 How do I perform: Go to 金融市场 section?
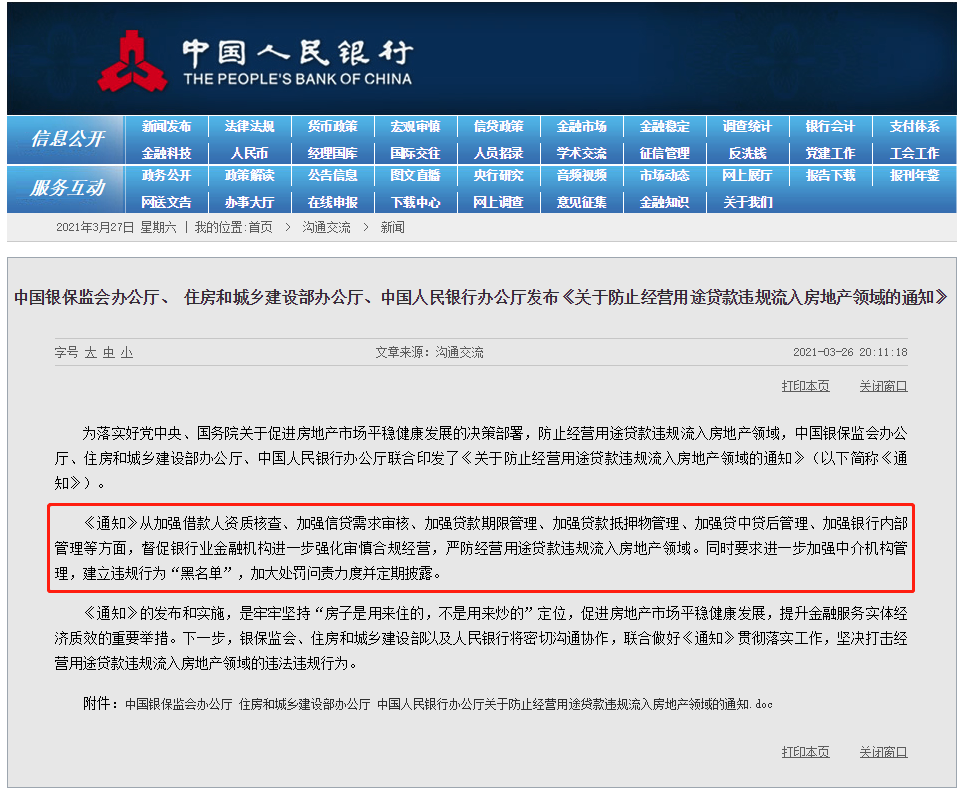(582, 127)
